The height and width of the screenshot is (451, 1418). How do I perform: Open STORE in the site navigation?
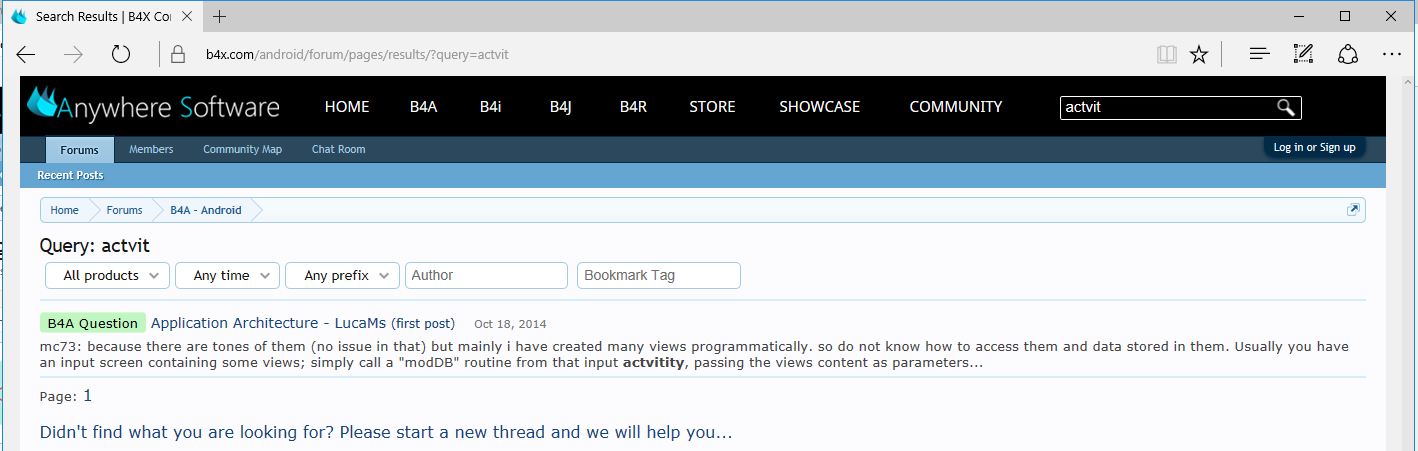click(712, 107)
